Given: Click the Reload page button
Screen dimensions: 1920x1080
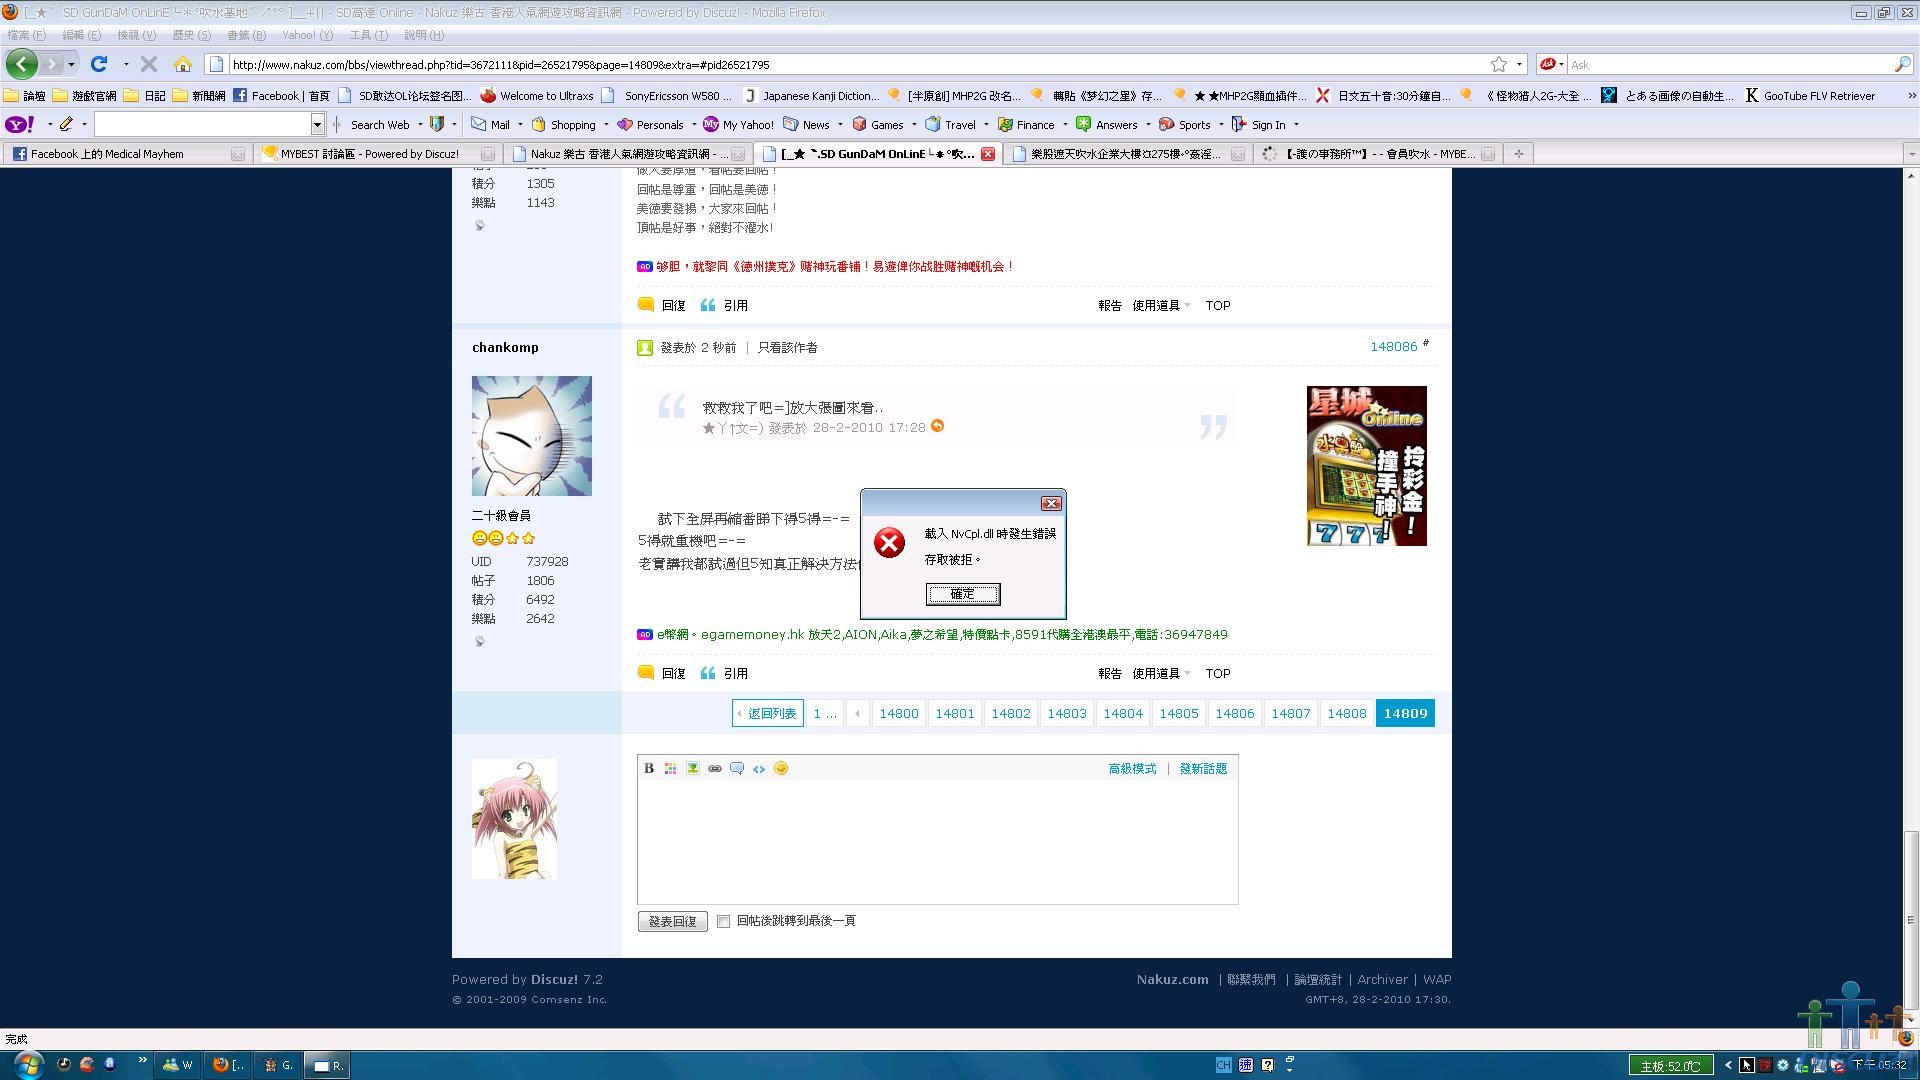Looking at the screenshot, I should pyautogui.click(x=99, y=64).
